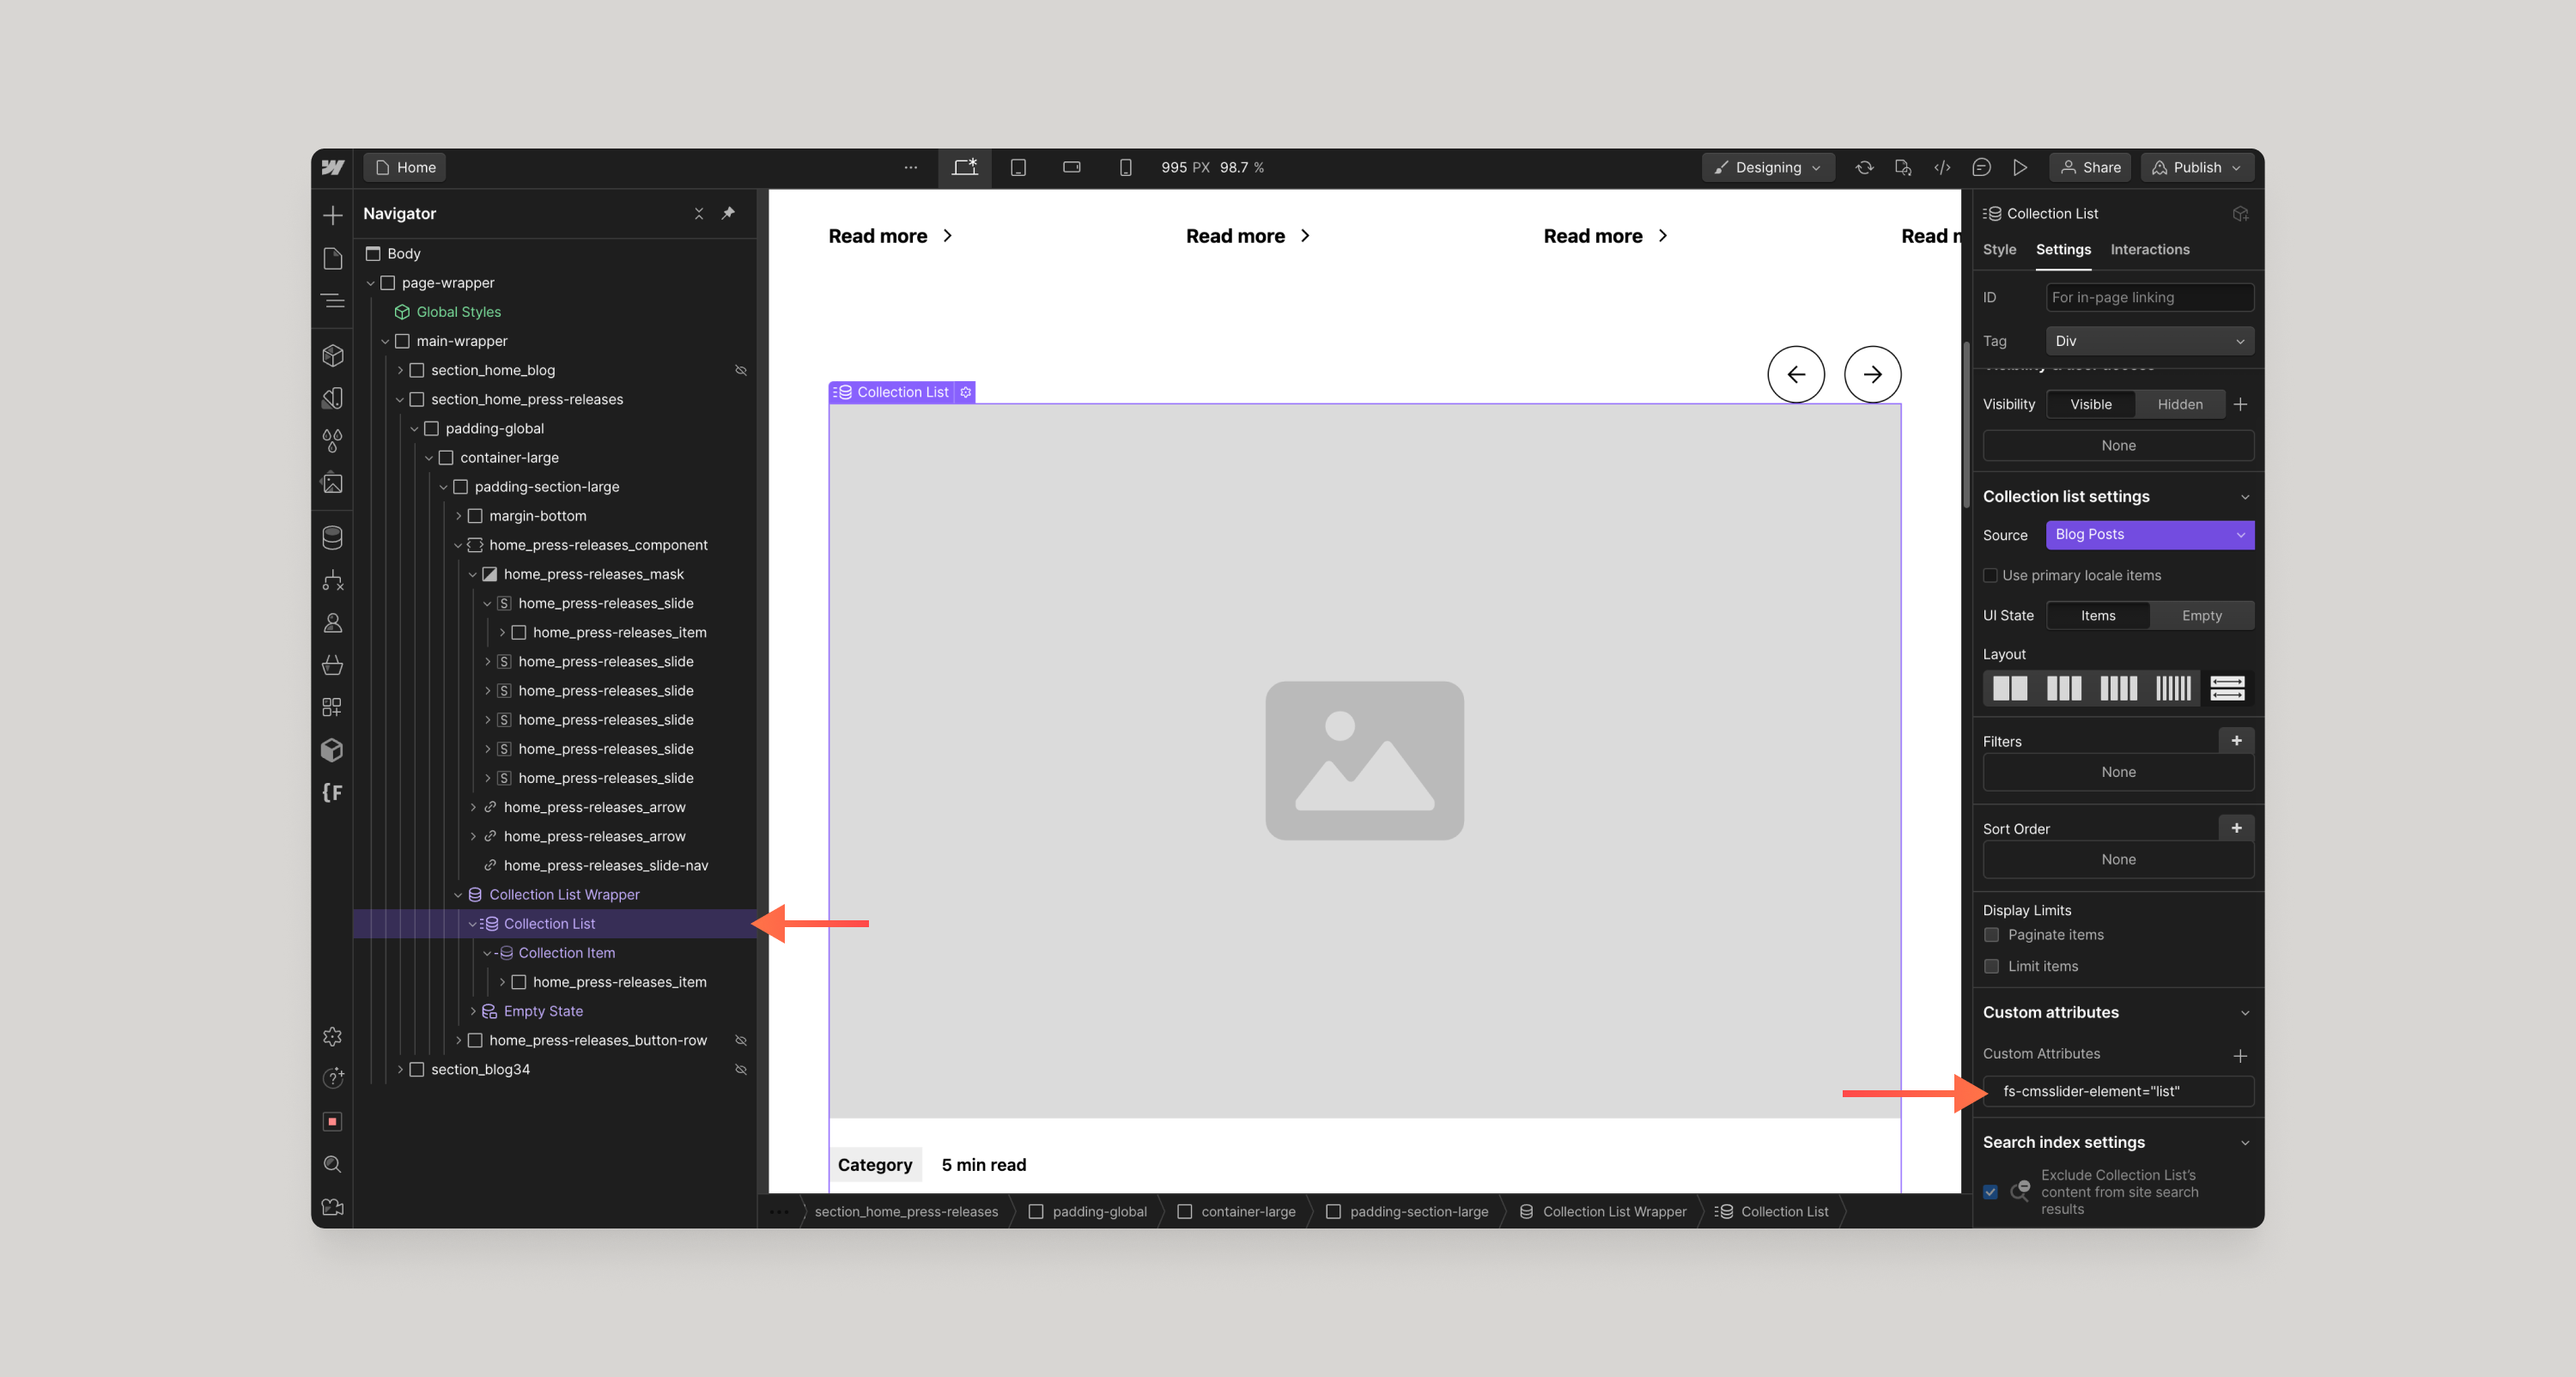Image resolution: width=2576 pixels, height=1377 pixels.
Task: Switch UI State to Items
Action: click(2098, 615)
